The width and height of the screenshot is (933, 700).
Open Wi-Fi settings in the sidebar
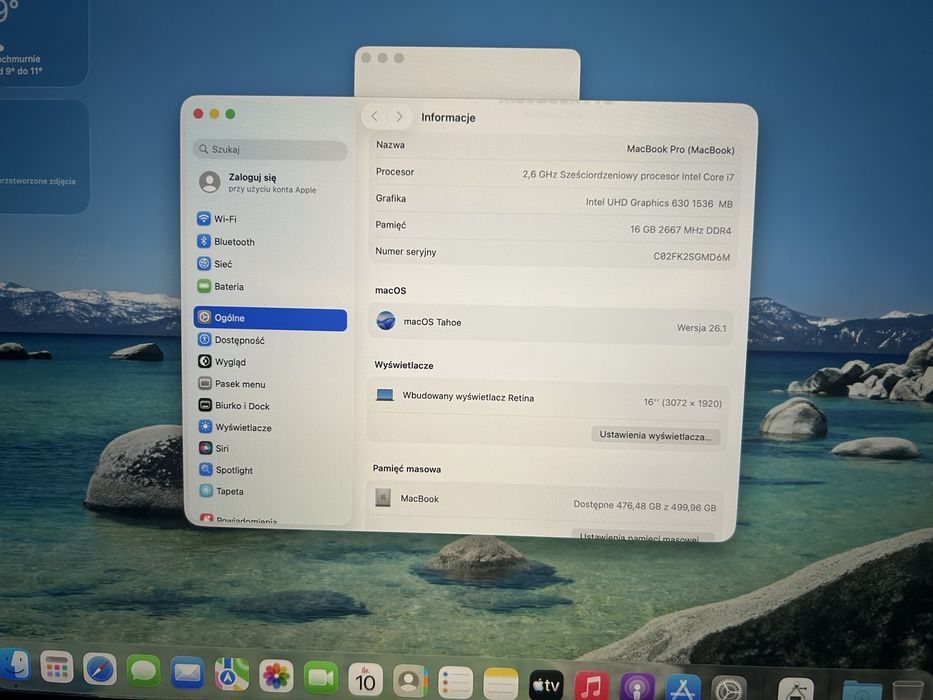(x=217, y=218)
